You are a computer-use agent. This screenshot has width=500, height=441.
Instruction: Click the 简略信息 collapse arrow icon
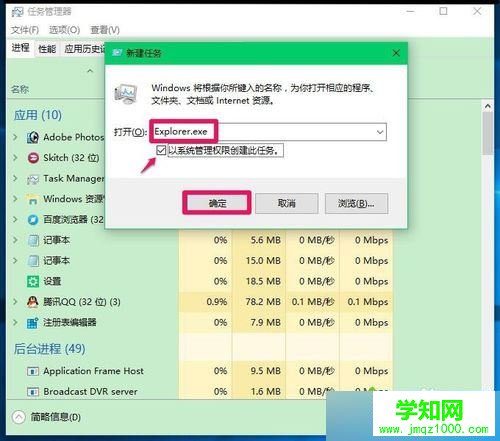[19, 417]
